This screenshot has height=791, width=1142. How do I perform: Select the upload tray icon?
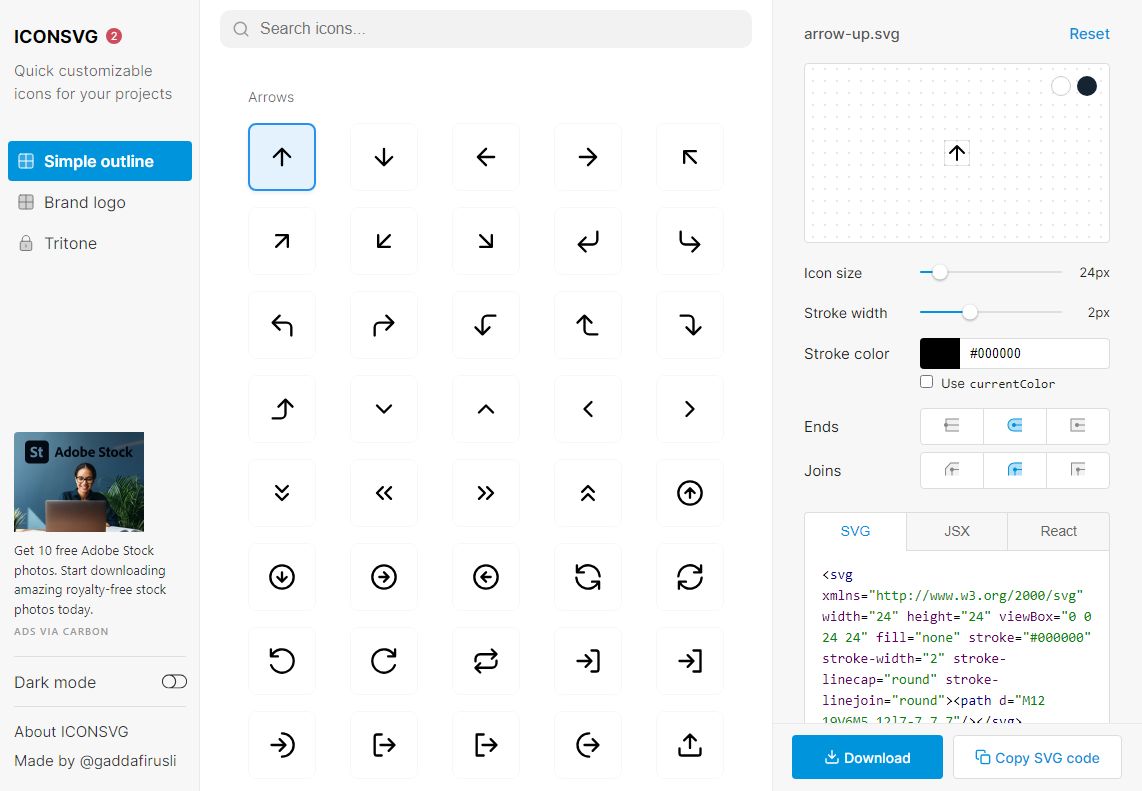[690, 744]
